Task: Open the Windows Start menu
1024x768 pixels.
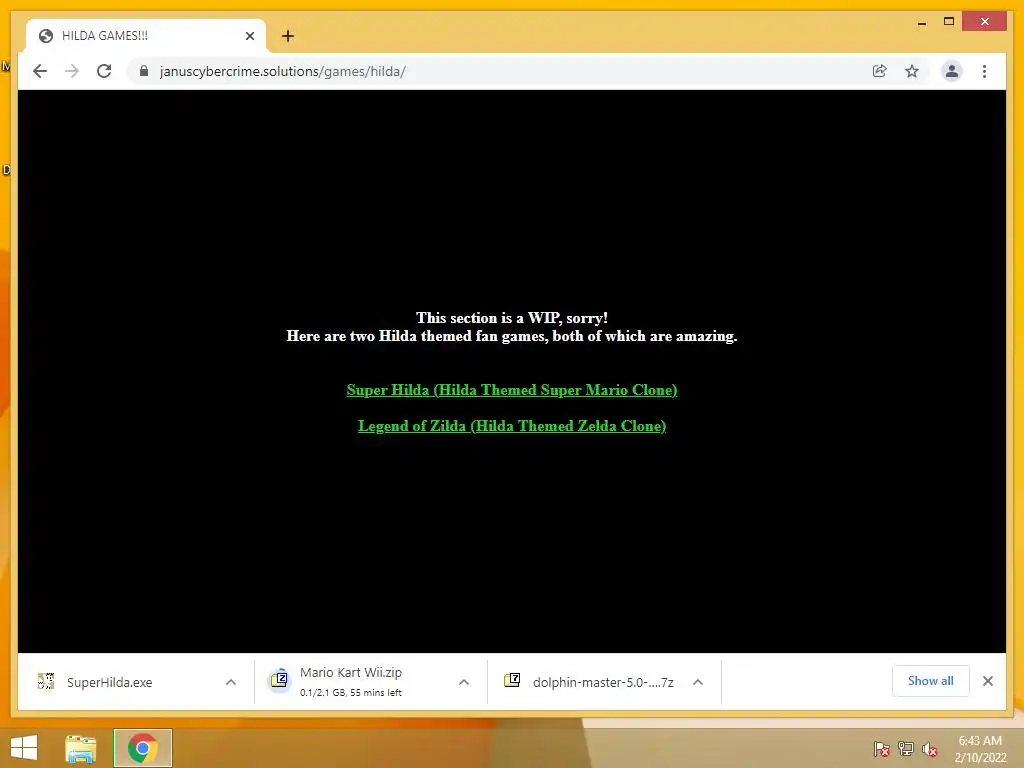Action: 24,748
